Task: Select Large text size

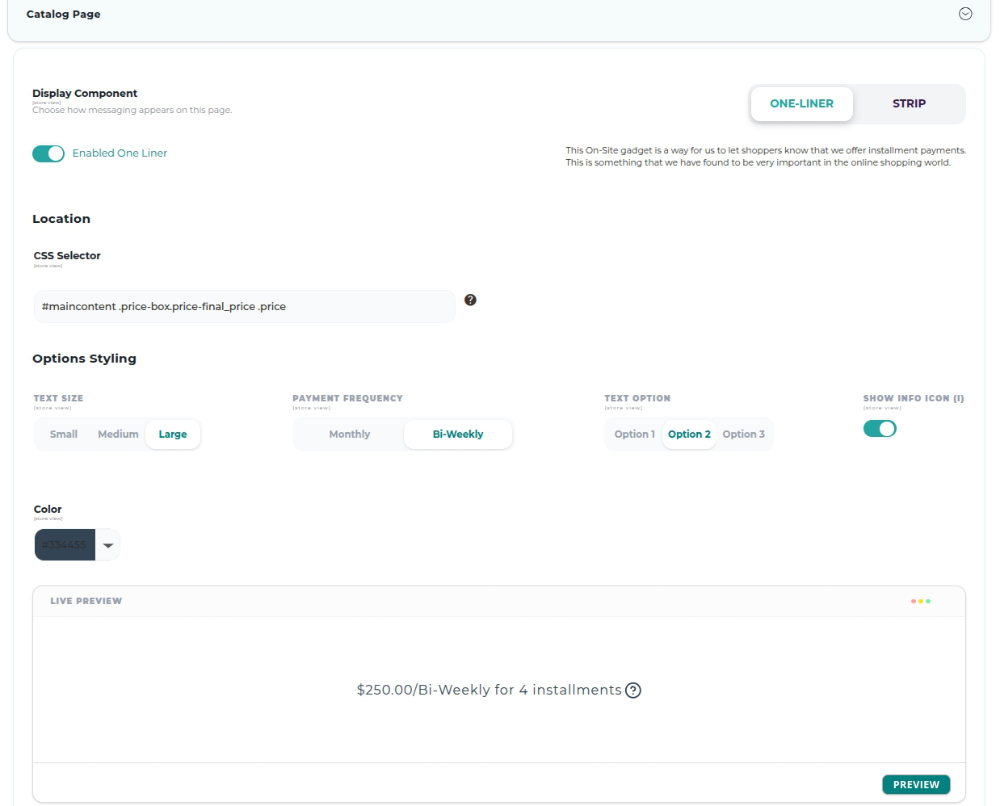Action: tap(173, 434)
